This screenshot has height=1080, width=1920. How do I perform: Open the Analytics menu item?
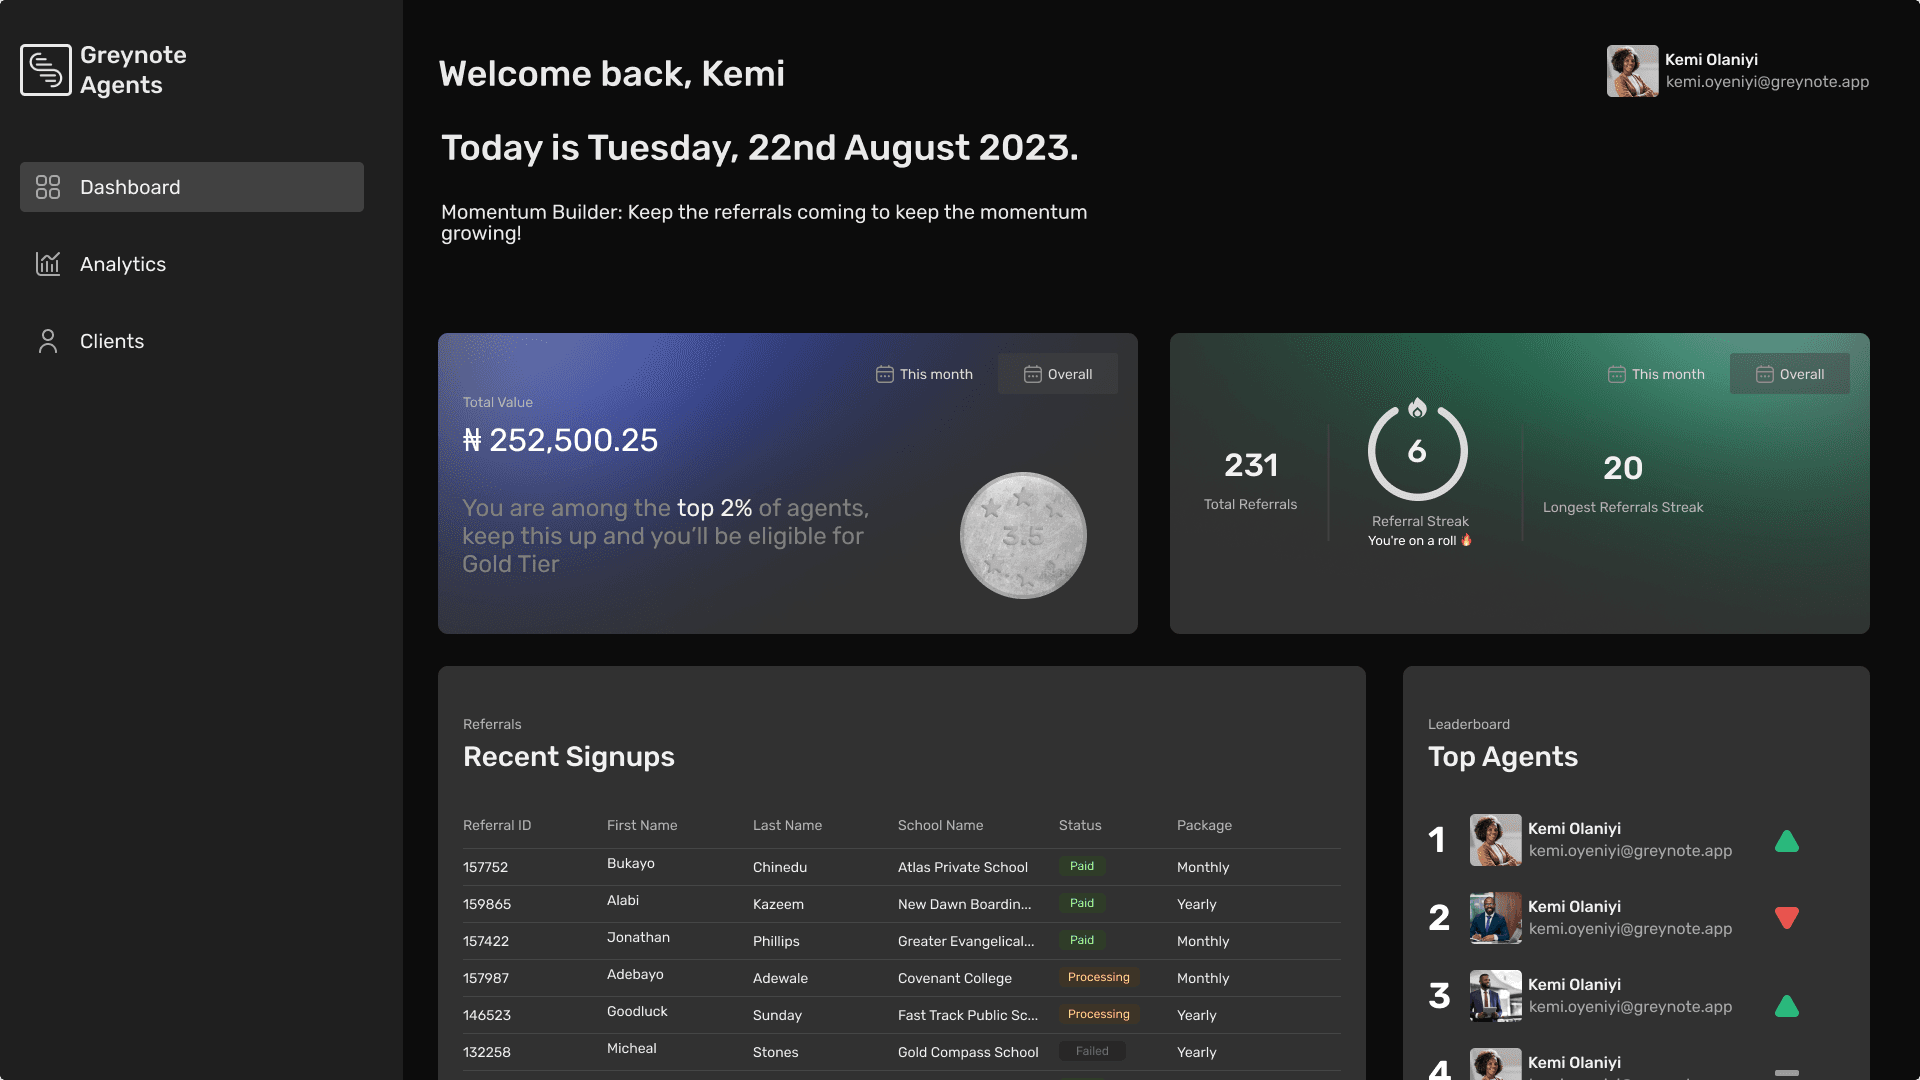[x=123, y=264]
